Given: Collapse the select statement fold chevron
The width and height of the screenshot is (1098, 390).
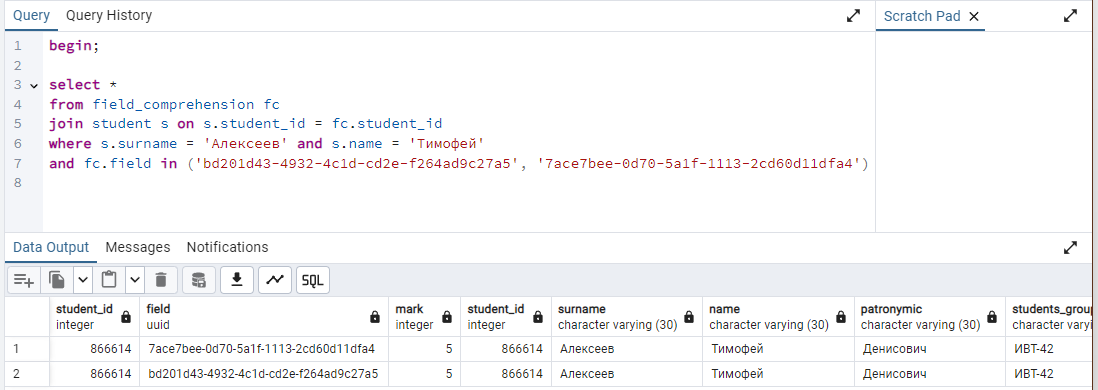Looking at the screenshot, I should 33,85.
